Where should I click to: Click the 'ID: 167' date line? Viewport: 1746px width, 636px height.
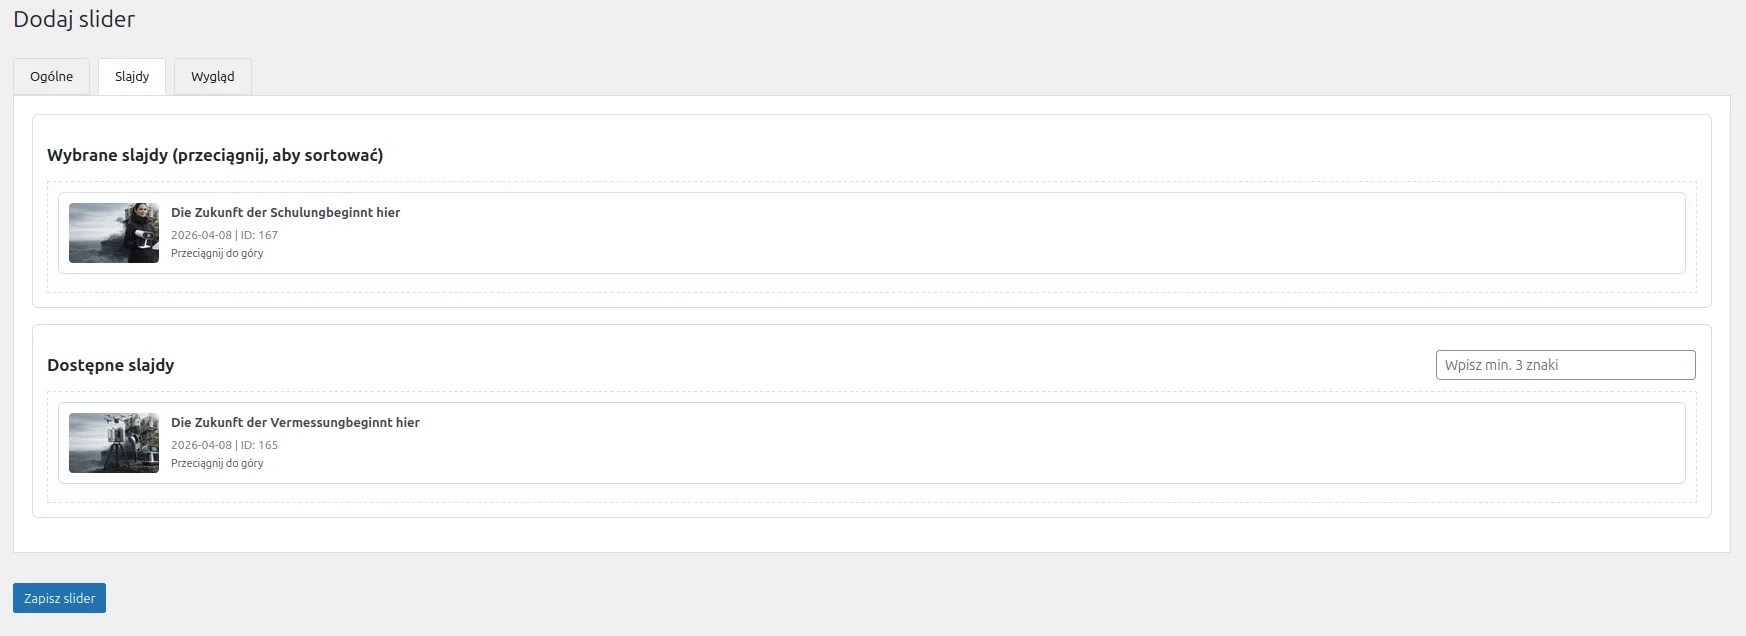pos(224,235)
